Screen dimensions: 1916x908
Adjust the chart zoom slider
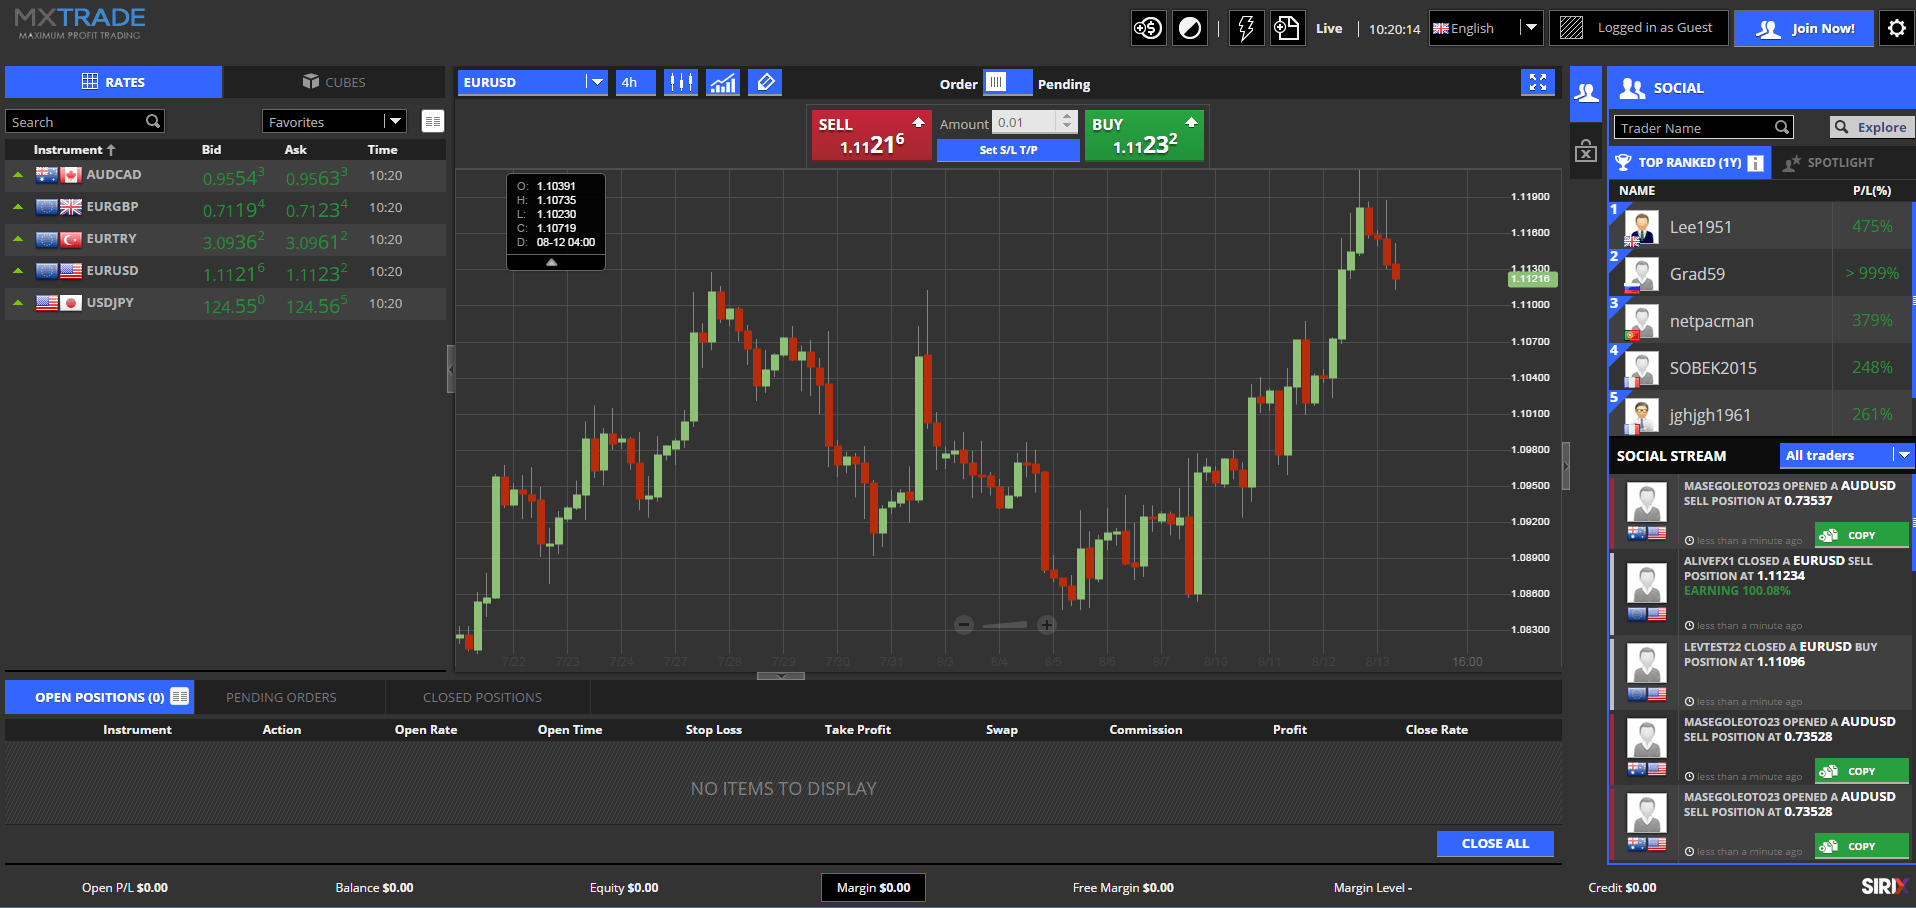click(x=1005, y=624)
